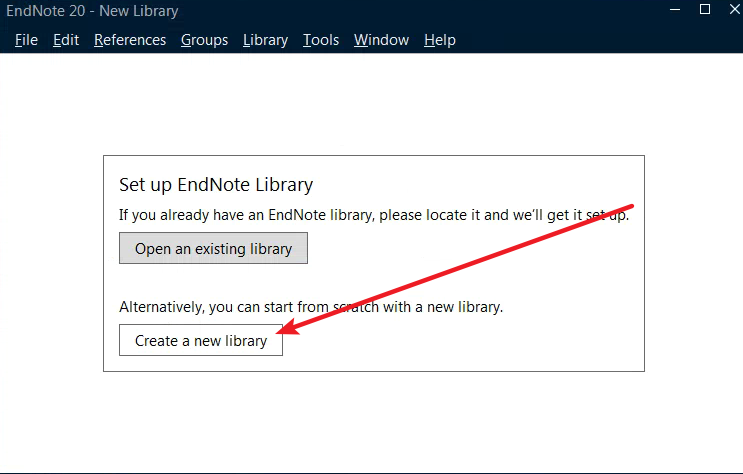Click the EndNote 20 - New Library title text

click(92, 10)
